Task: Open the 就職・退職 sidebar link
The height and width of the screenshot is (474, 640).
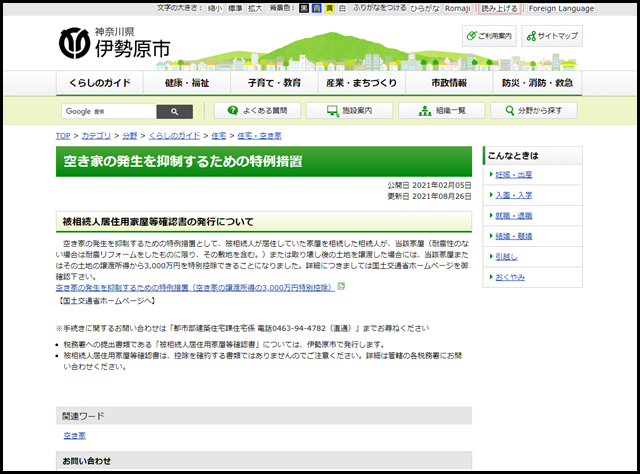Action: coord(513,216)
